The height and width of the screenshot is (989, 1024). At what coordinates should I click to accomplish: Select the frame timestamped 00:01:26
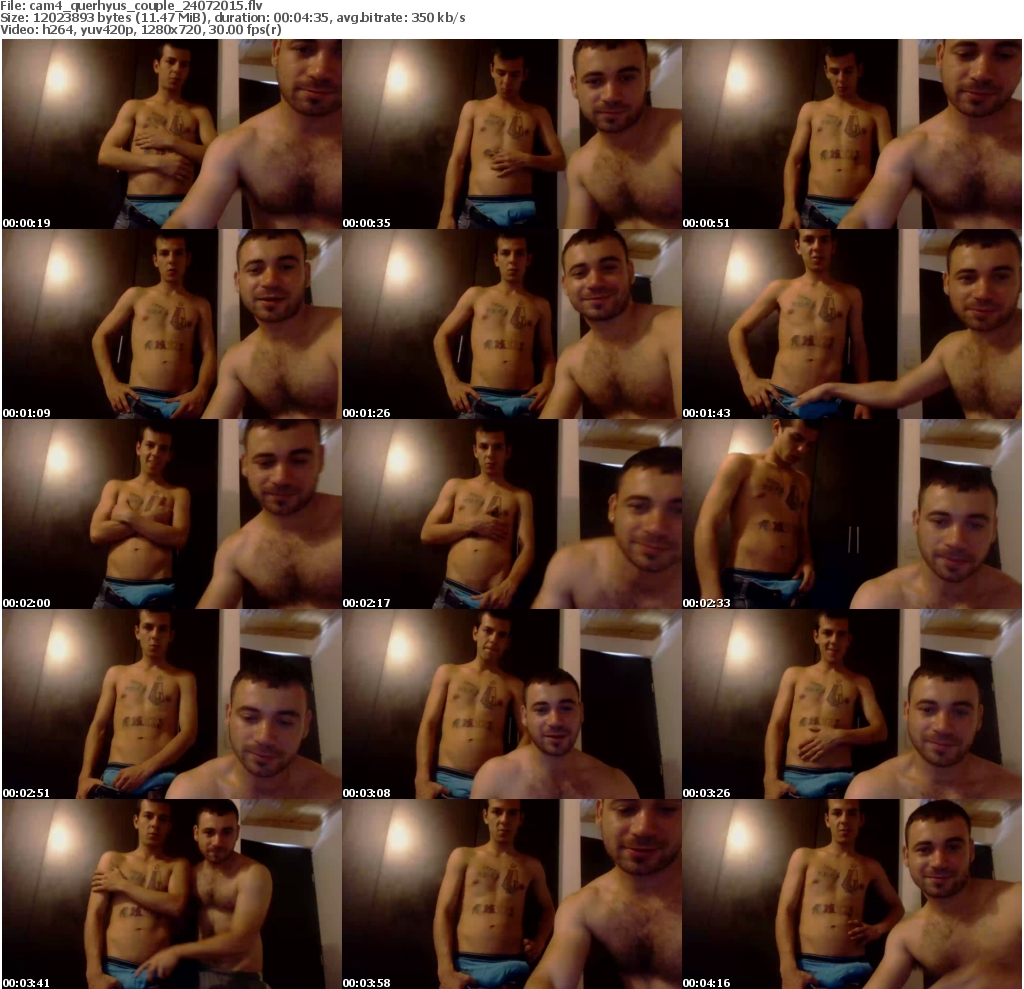[512, 324]
